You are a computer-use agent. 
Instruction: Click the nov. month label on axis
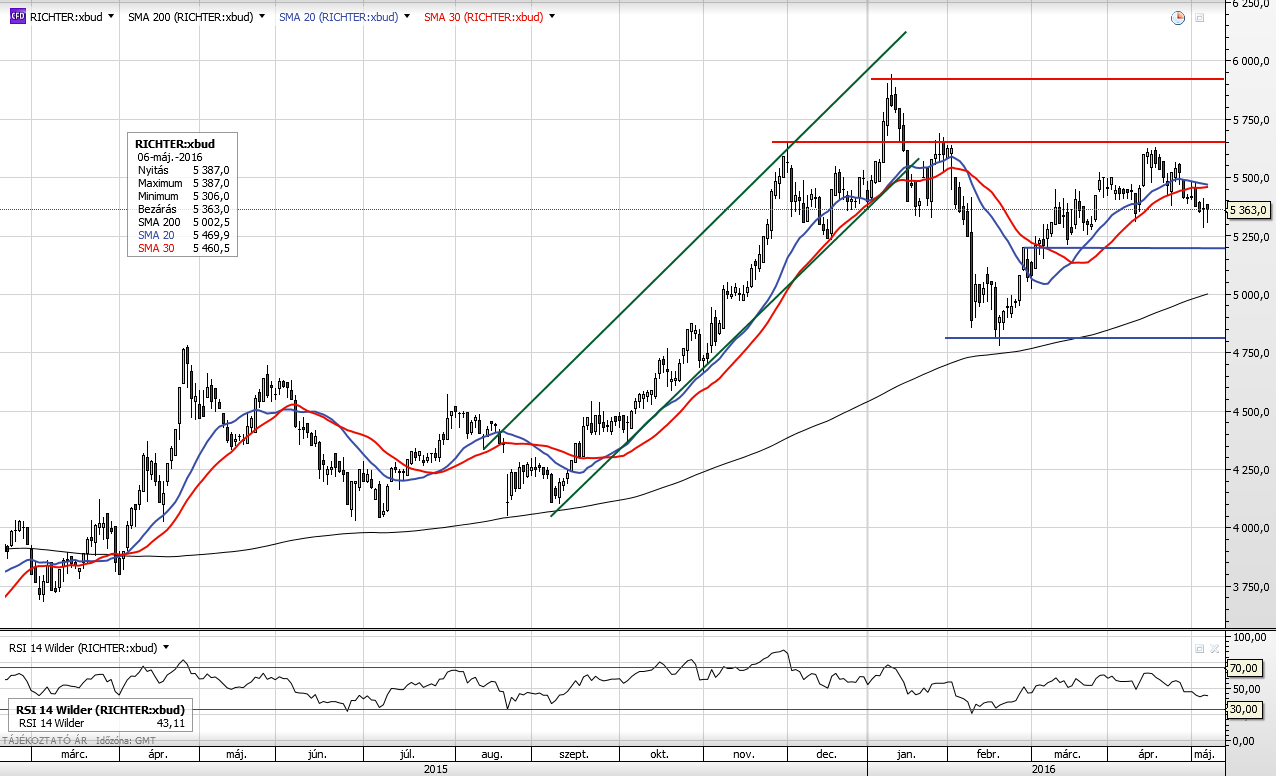tap(744, 754)
